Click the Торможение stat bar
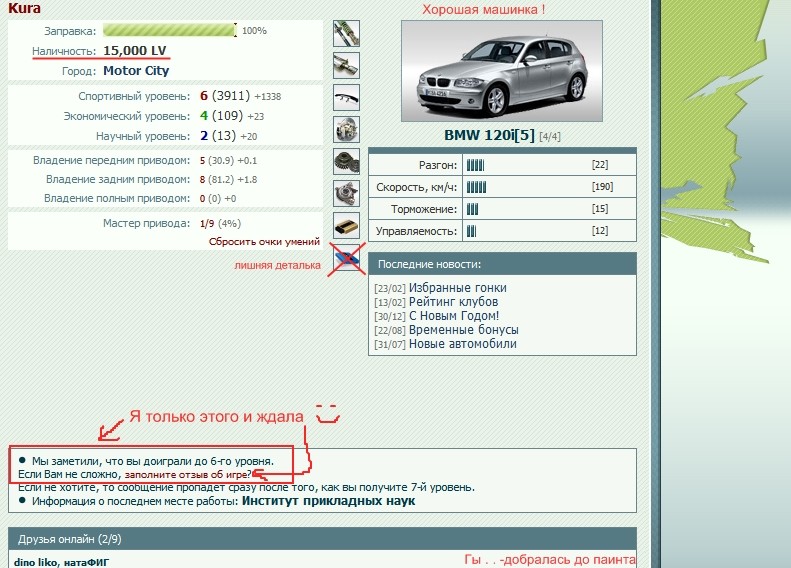The image size is (791, 568). point(472,209)
